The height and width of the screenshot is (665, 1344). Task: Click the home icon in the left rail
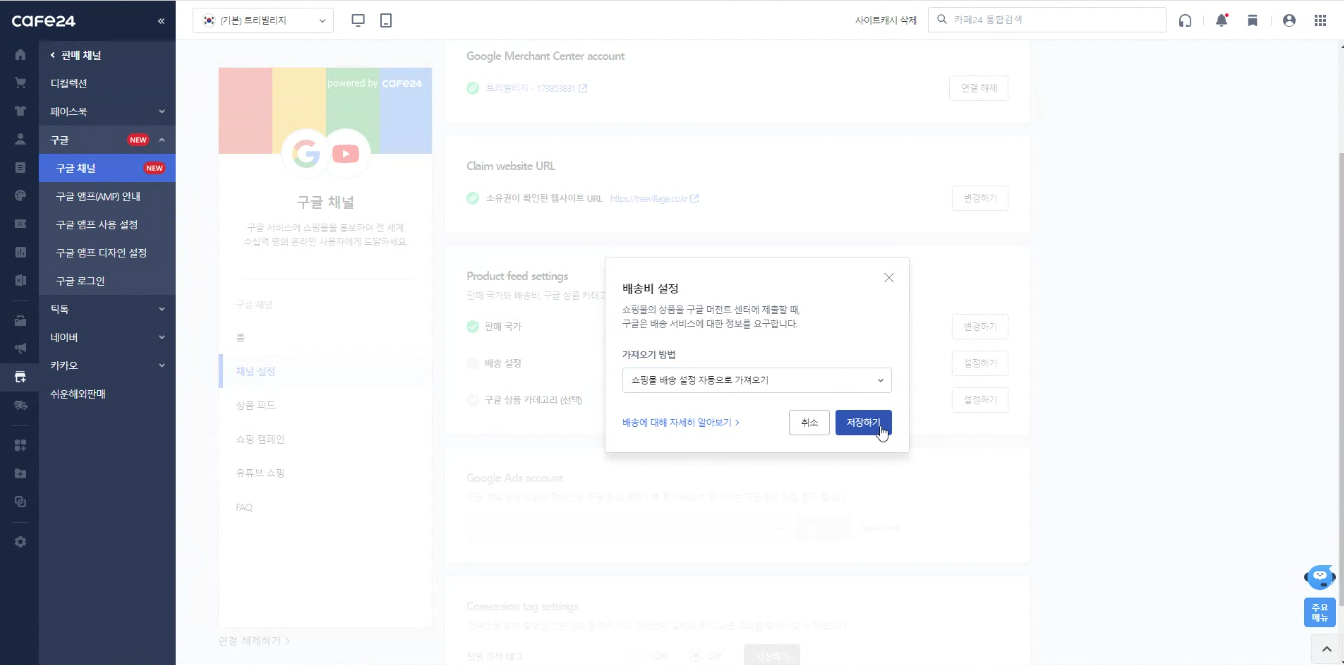click(20, 54)
